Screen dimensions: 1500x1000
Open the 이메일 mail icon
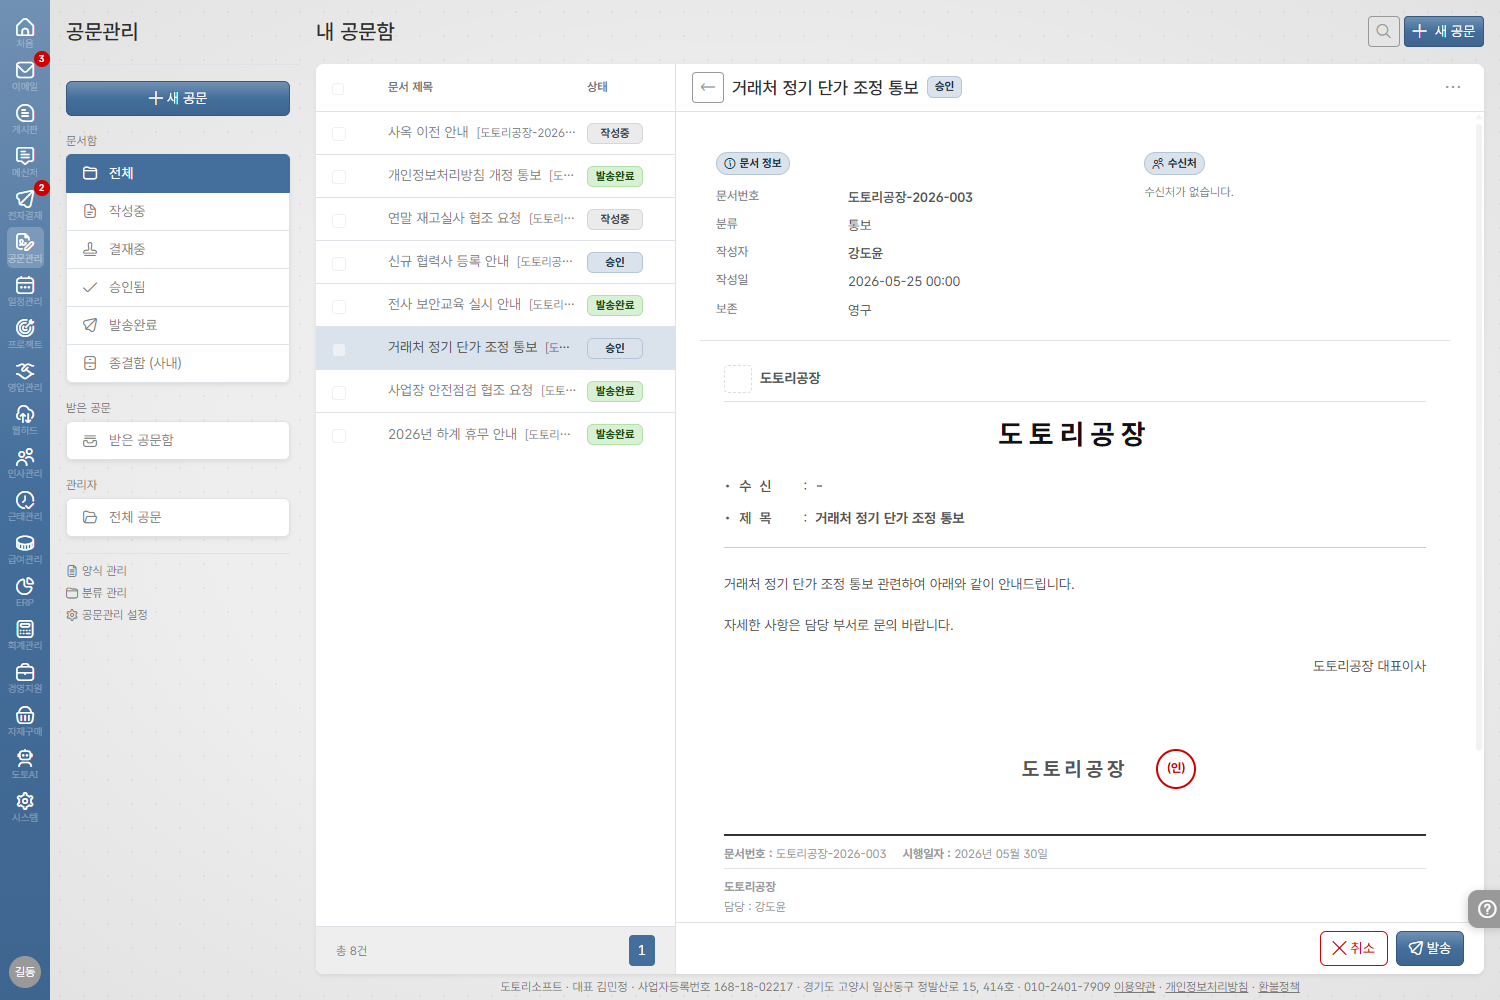pos(25,75)
